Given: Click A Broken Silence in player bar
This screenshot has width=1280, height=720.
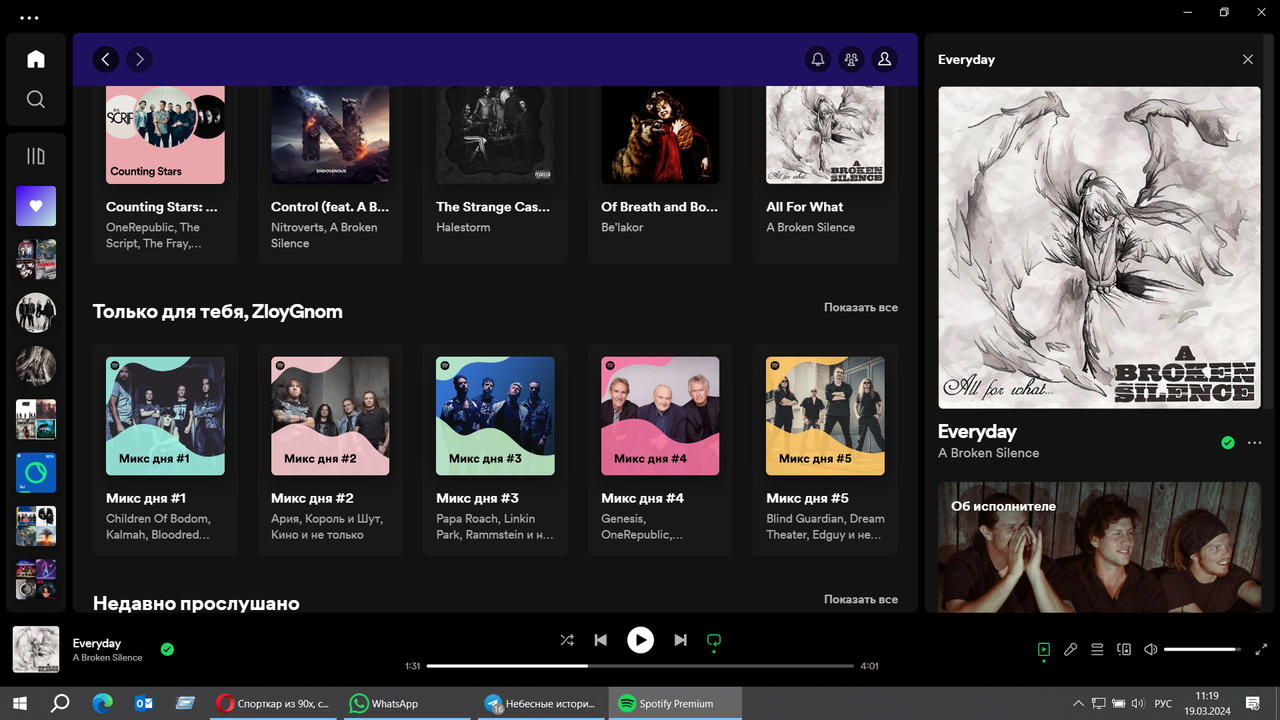Looking at the screenshot, I should point(108,658).
